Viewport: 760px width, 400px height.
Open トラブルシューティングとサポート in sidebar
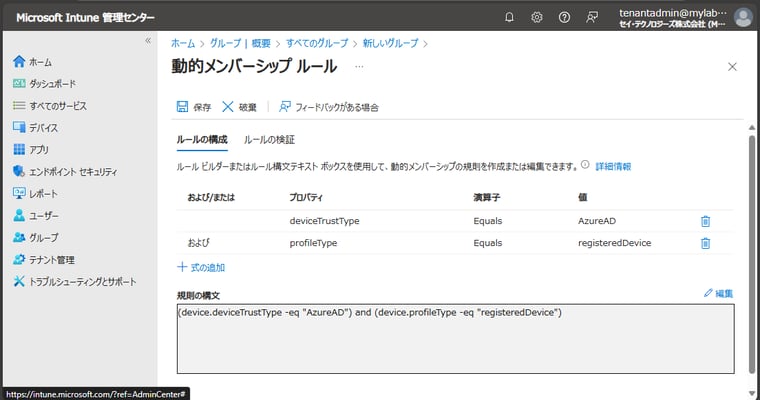point(75,282)
